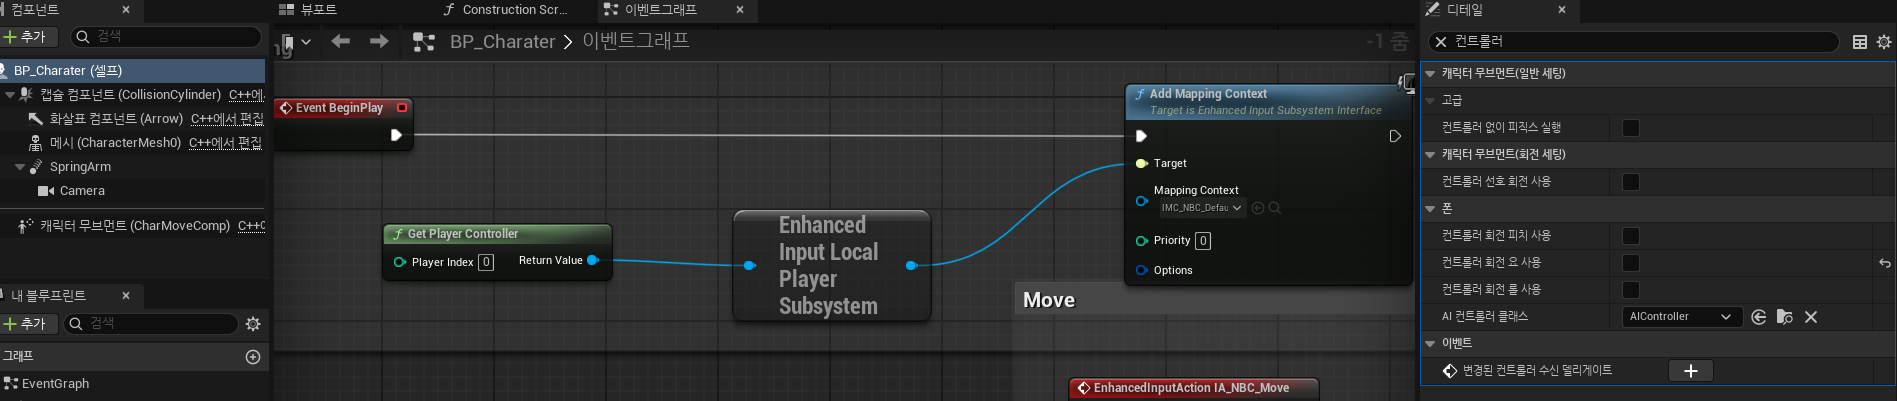
Task: Browse to the mapping context asset with the magnifier
Action: click(x=1275, y=208)
